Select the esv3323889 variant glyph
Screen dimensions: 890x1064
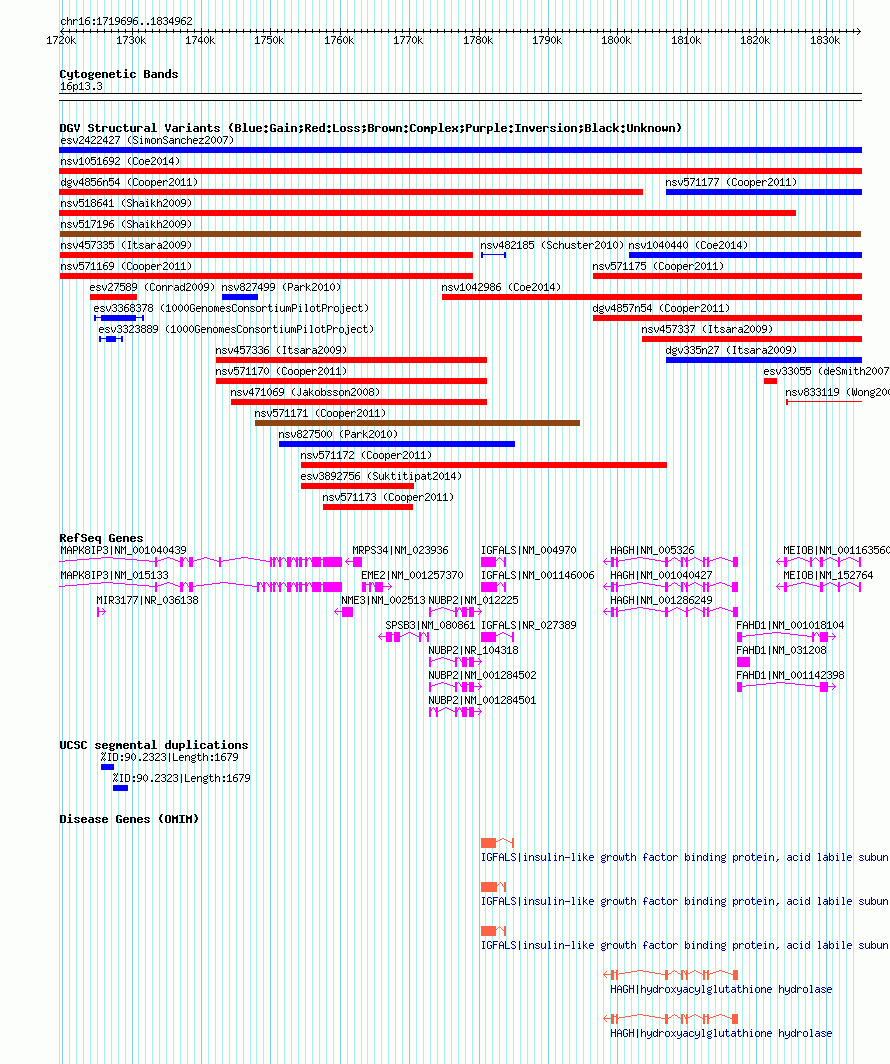coord(111,339)
